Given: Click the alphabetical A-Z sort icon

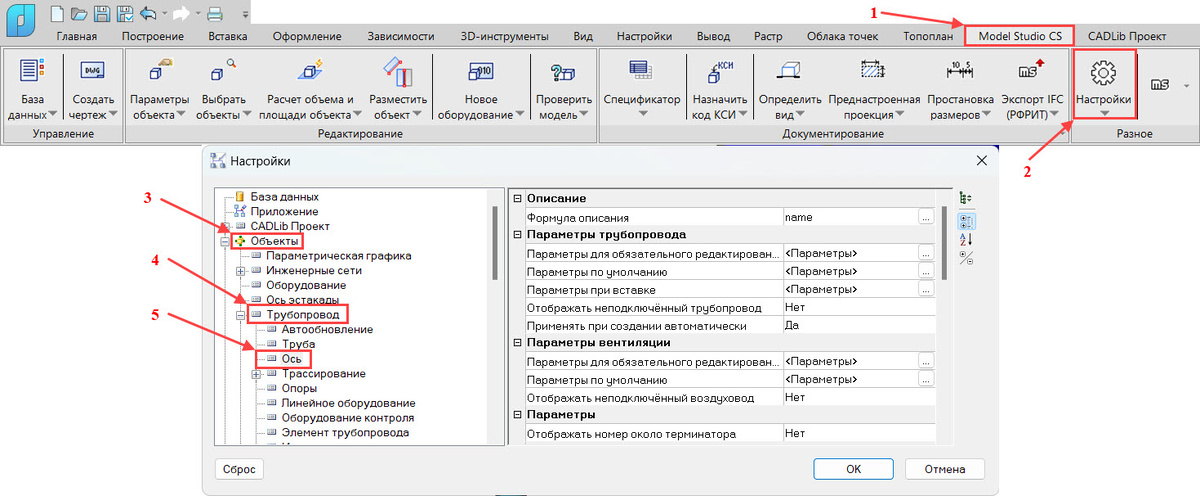Looking at the screenshot, I should [966, 239].
